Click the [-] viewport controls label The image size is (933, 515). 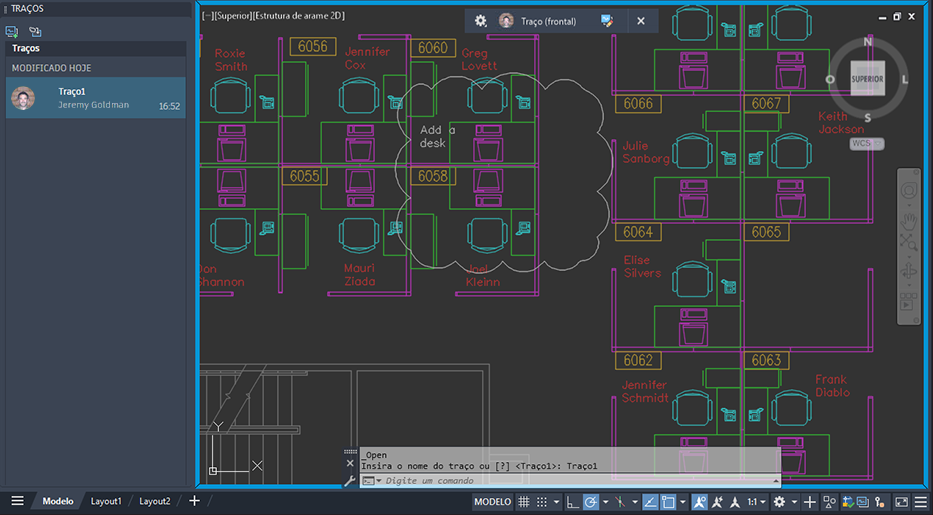(x=208, y=15)
